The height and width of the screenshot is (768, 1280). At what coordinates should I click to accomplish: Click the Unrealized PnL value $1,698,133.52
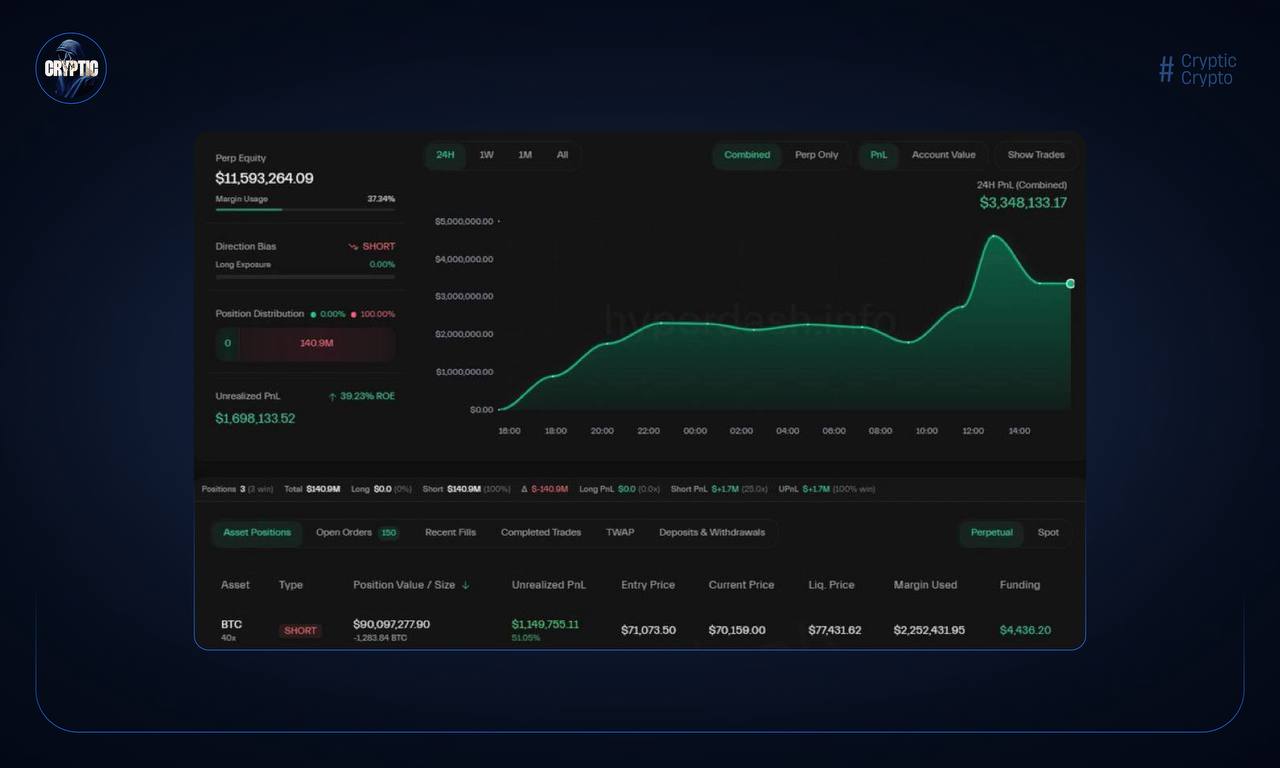(x=255, y=418)
